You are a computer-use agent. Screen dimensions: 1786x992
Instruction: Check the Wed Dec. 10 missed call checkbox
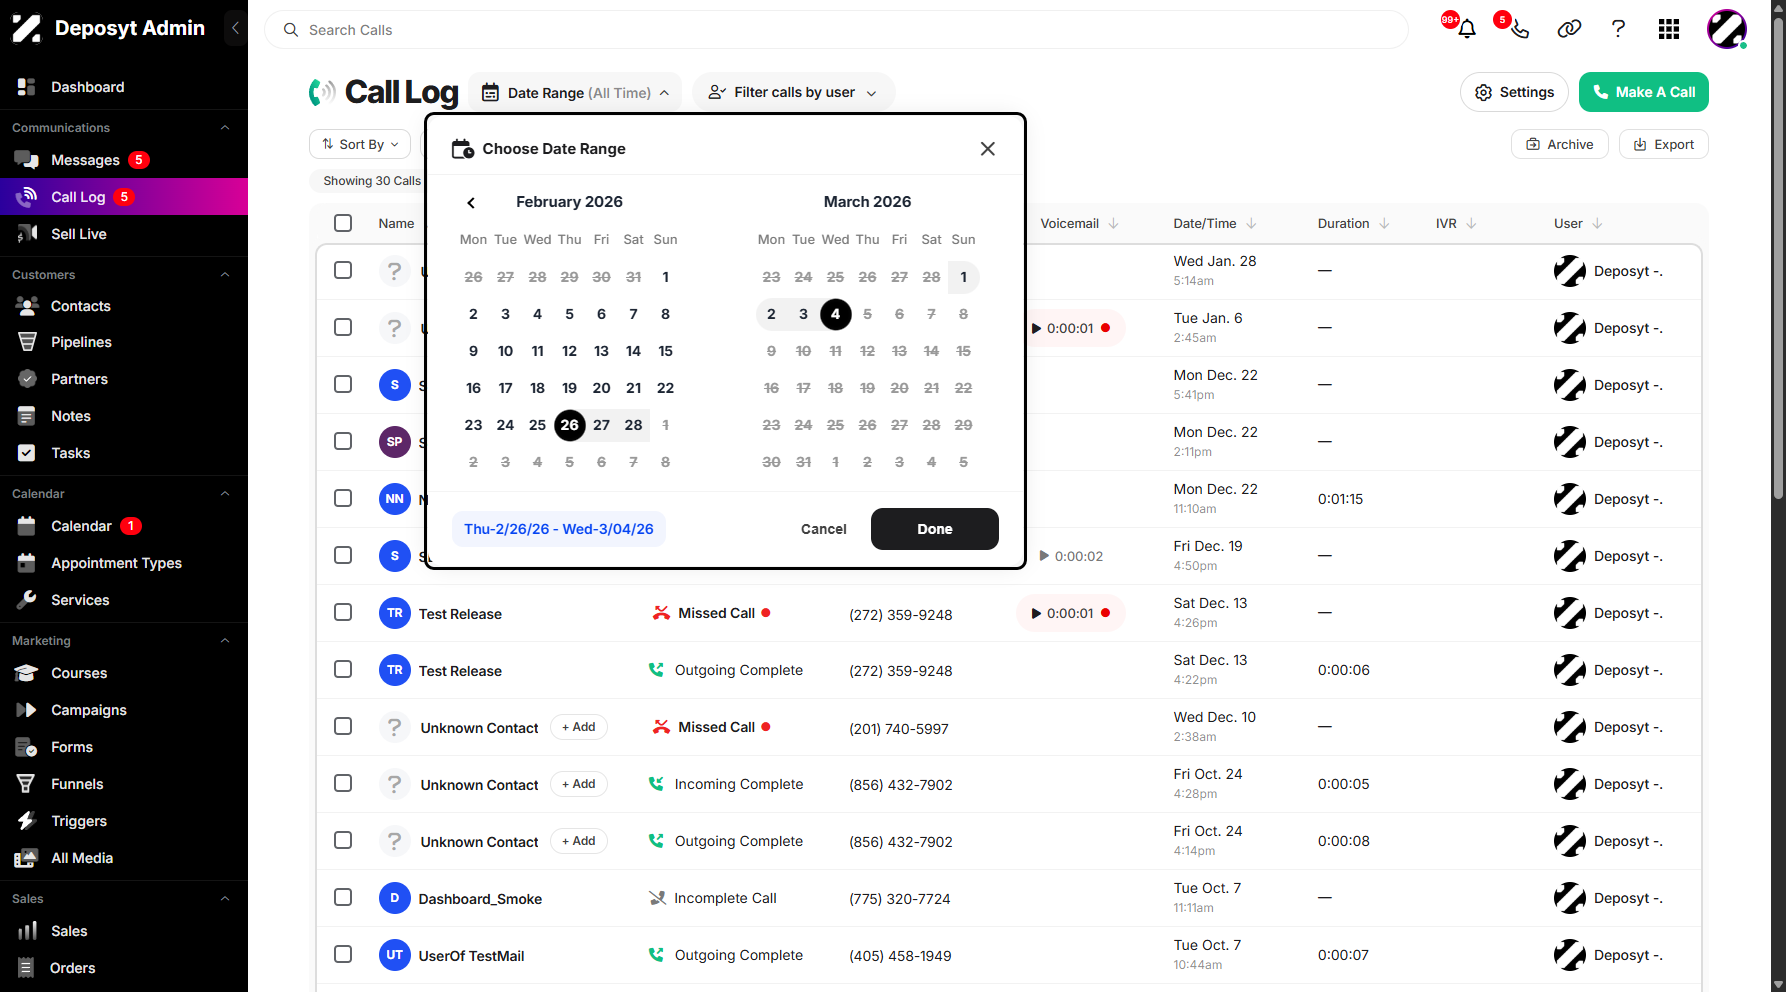(x=343, y=726)
